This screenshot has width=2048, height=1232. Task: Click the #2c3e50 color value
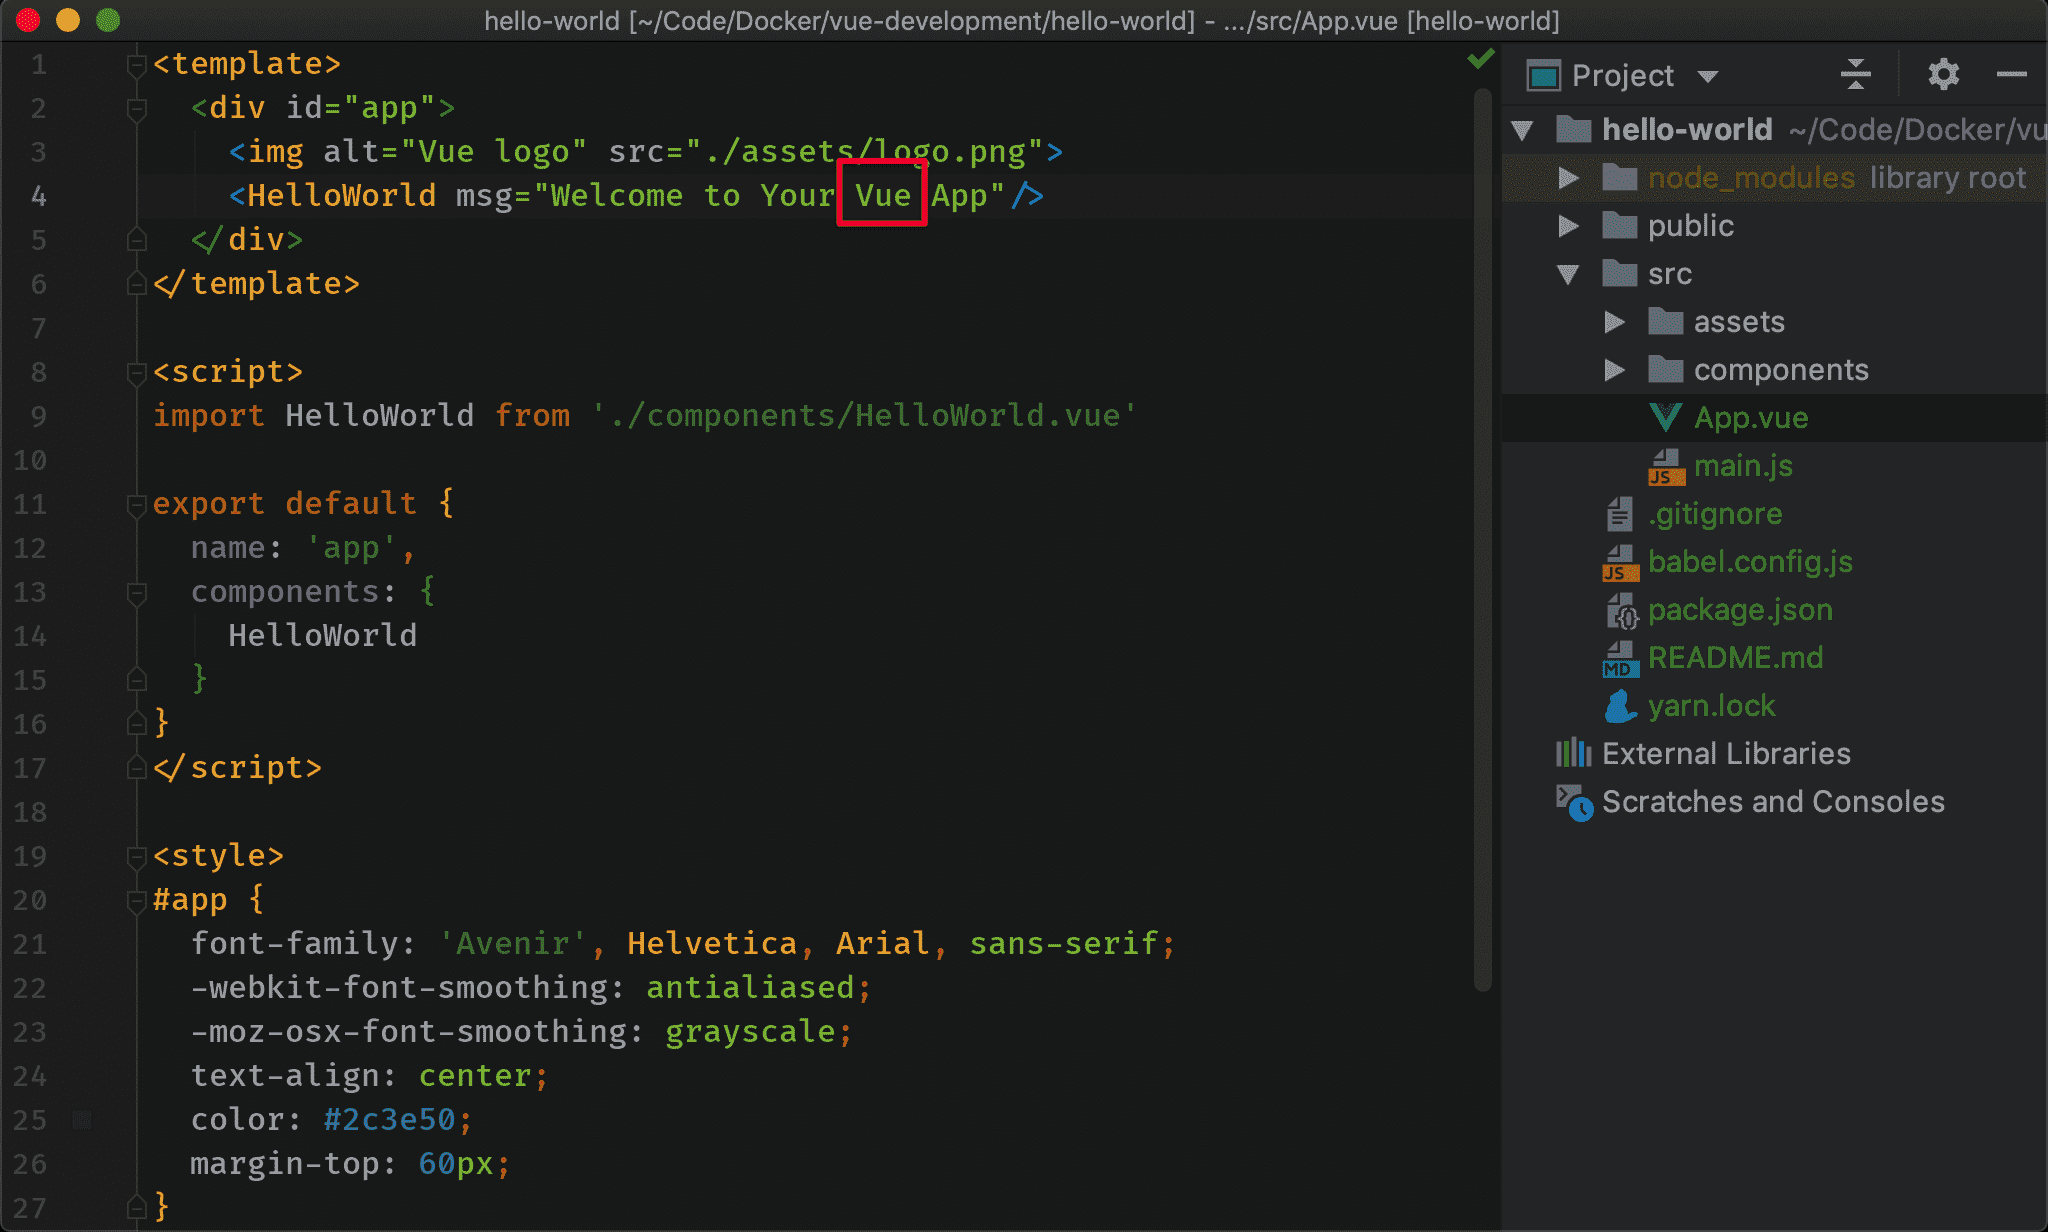click(389, 1120)
